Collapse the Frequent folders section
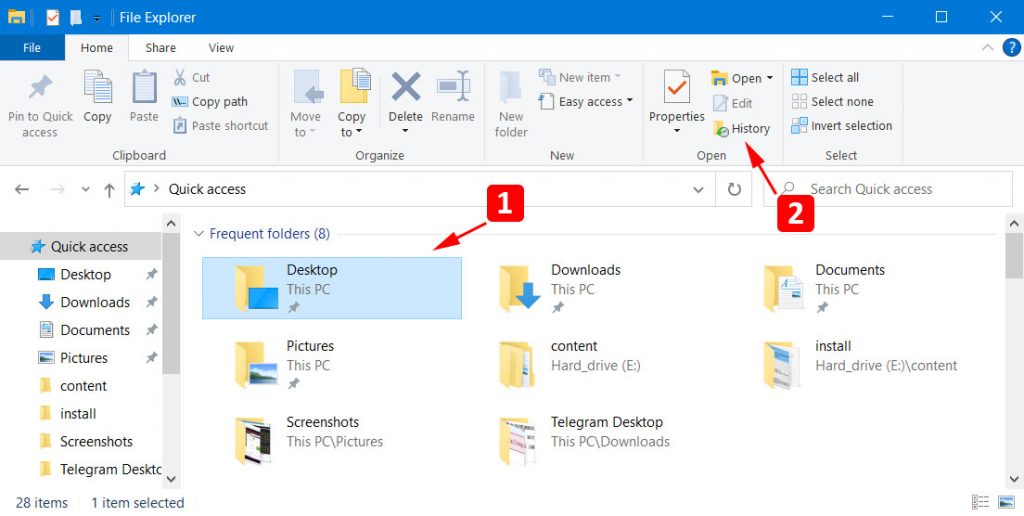Image resolution: width=1024 pixels, height=516 pixels. click(x=196, y=234)
